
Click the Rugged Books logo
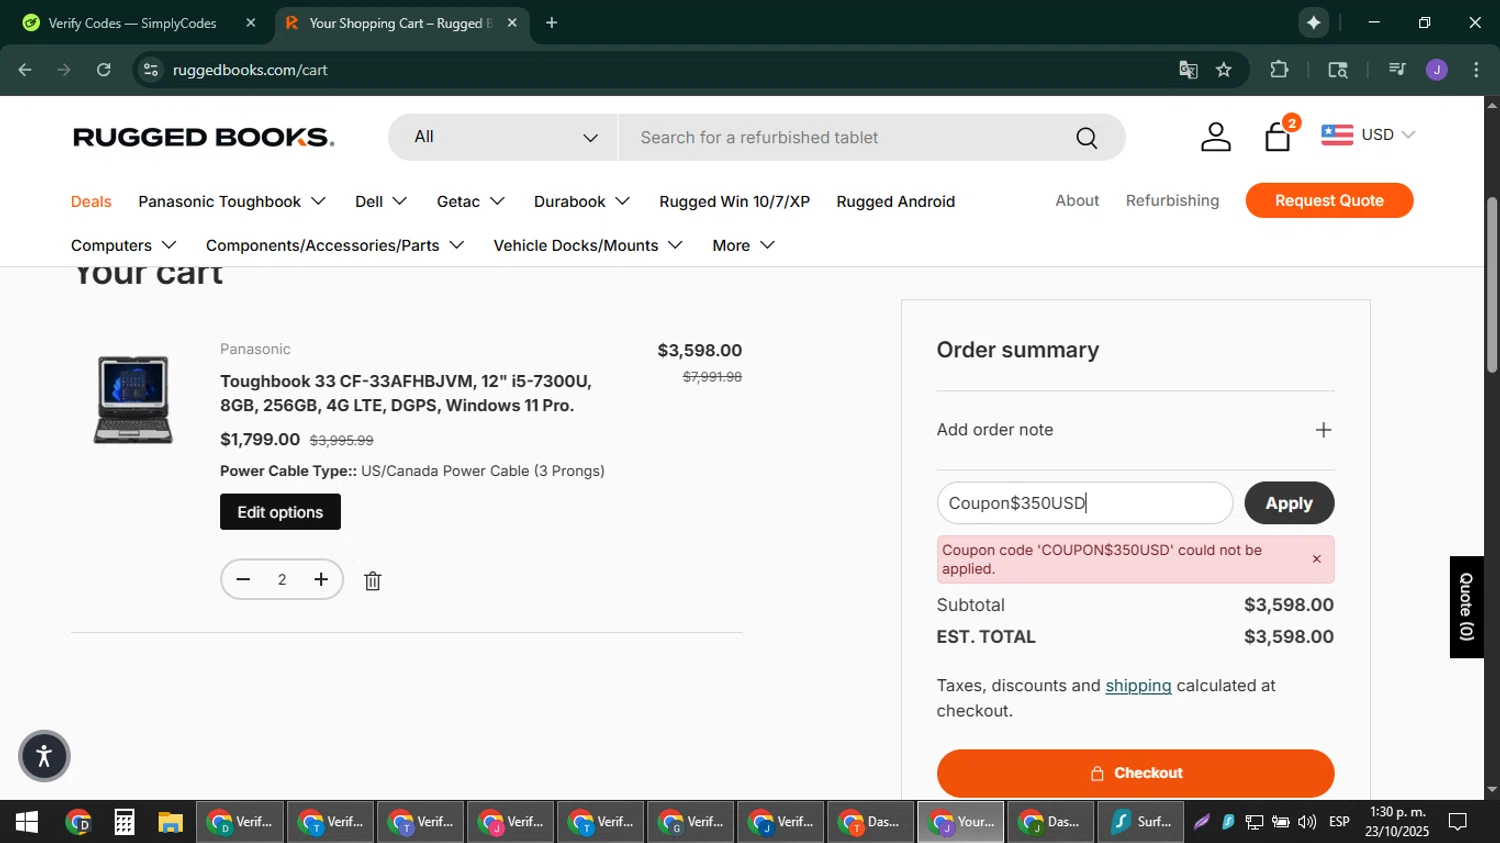click(204, 137)
